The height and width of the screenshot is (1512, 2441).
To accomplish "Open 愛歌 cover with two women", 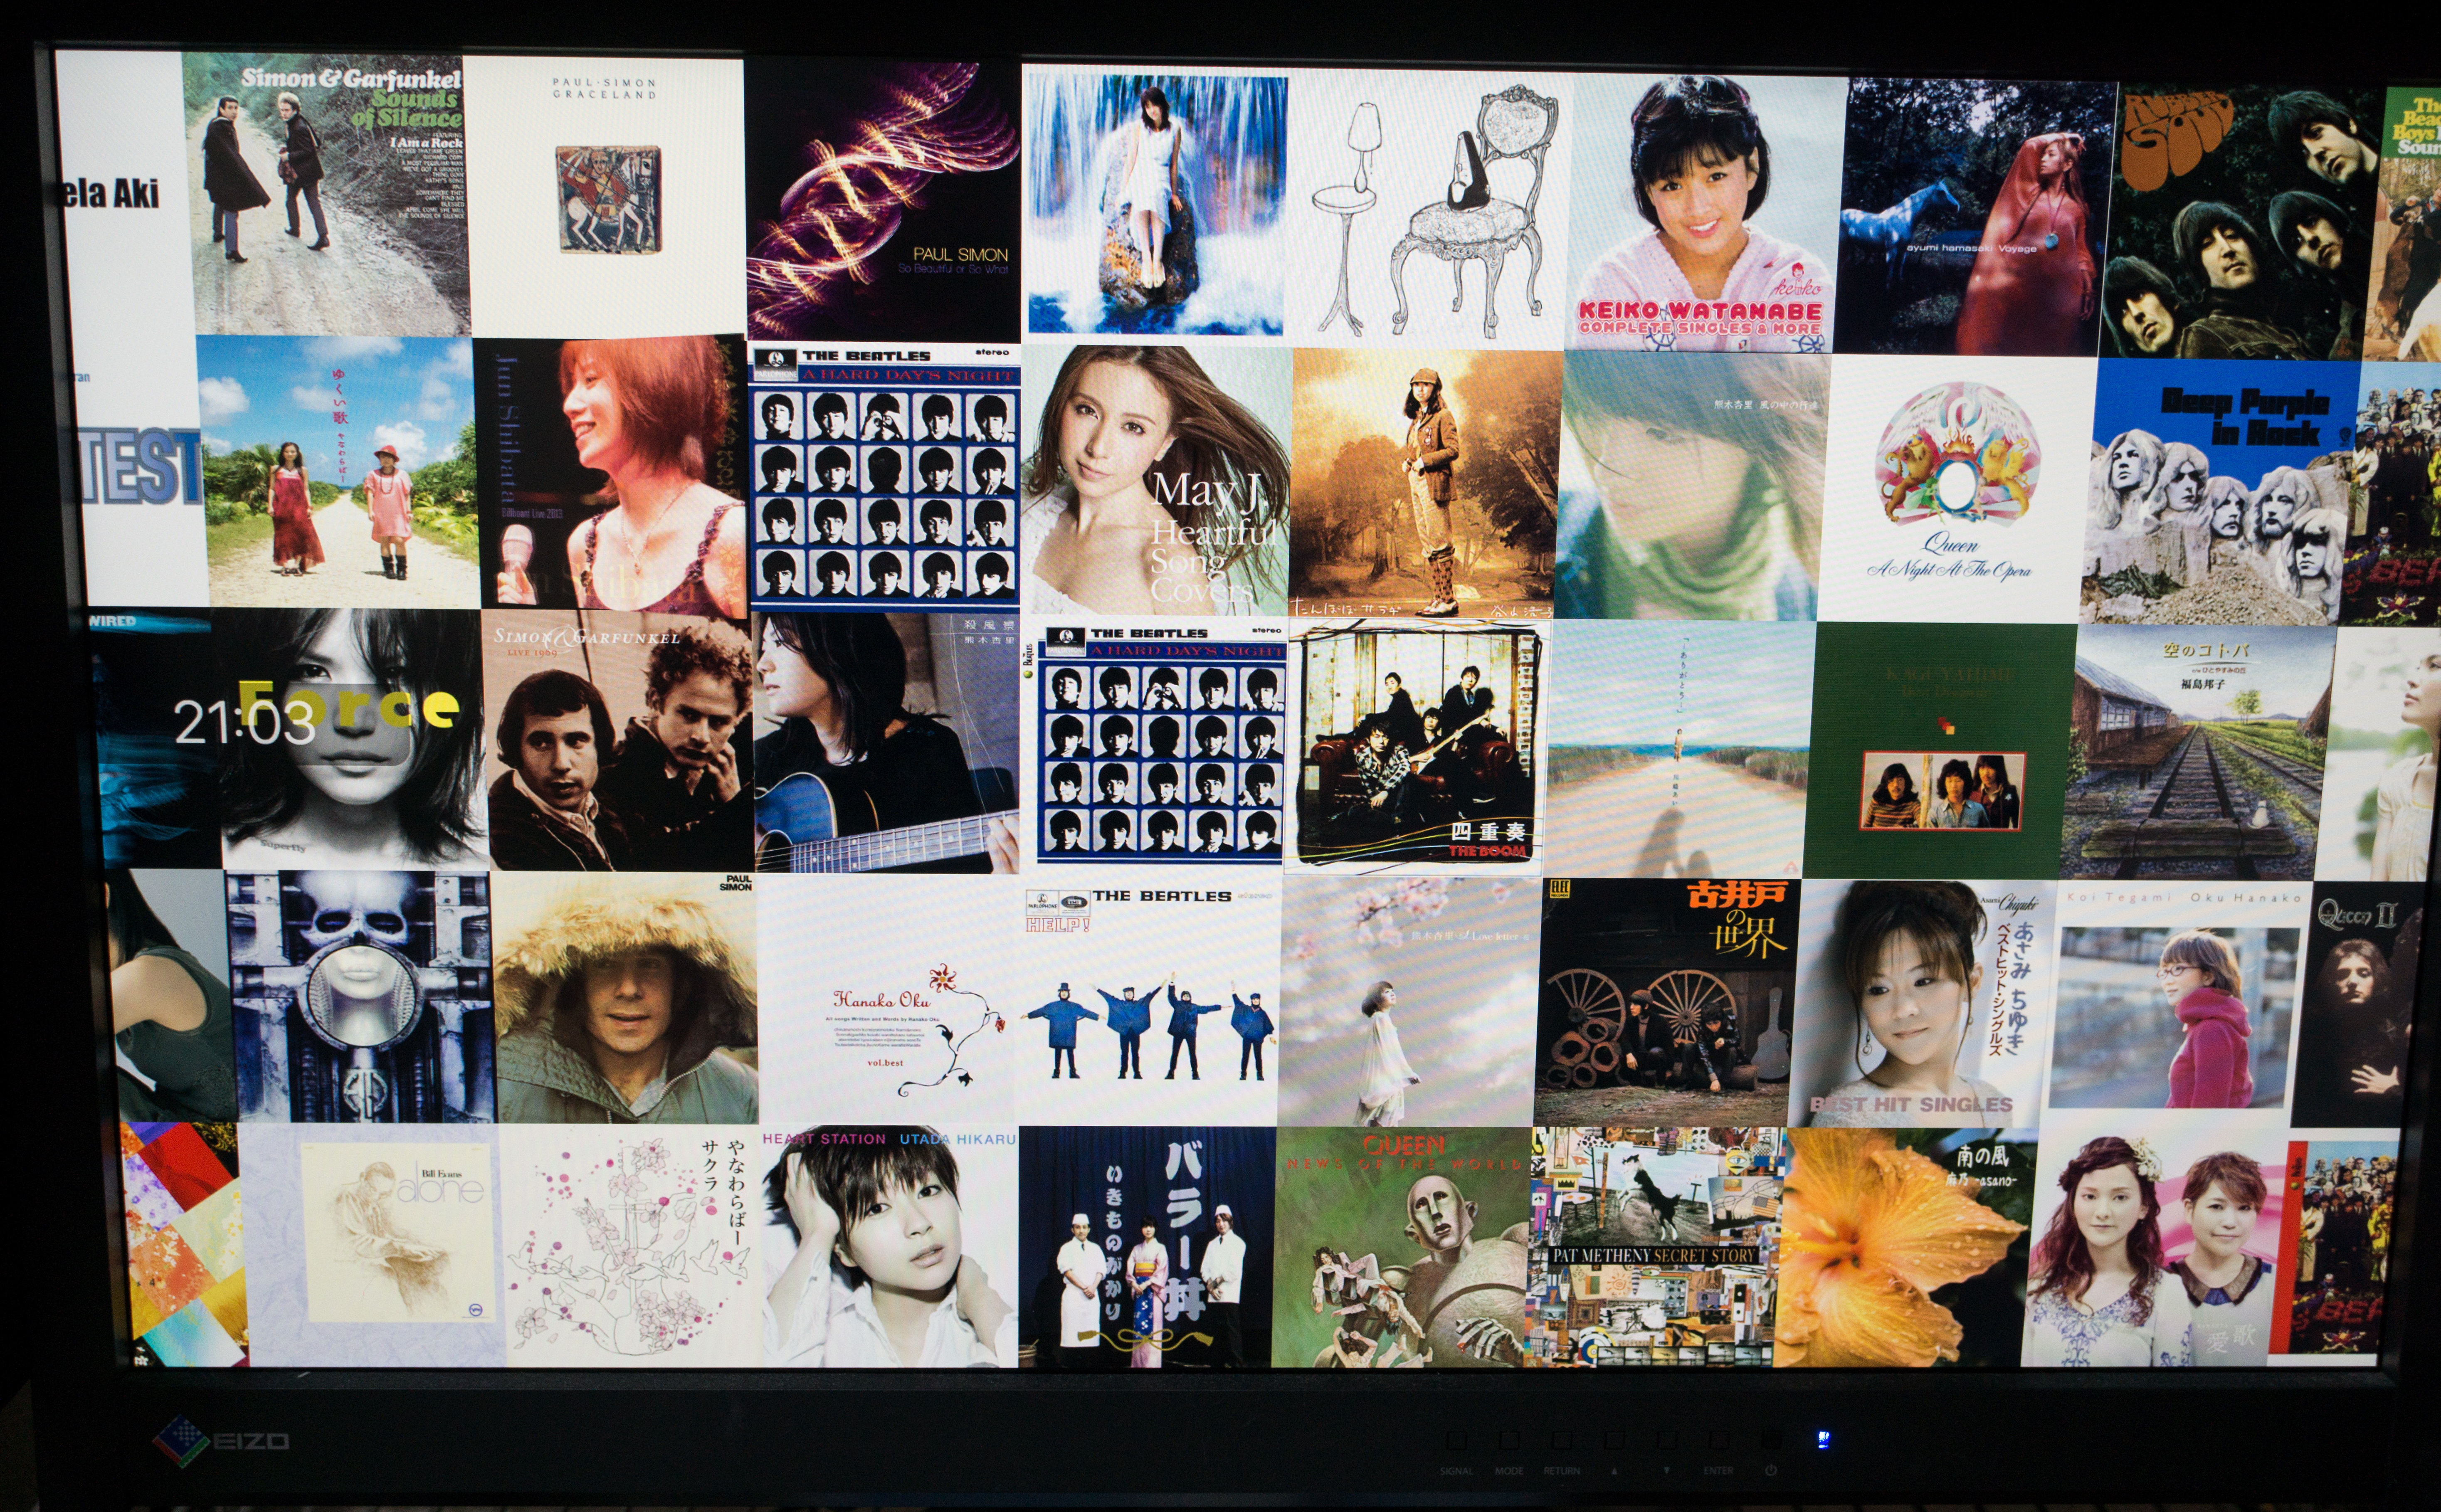I will [x=2155, y=1249].
